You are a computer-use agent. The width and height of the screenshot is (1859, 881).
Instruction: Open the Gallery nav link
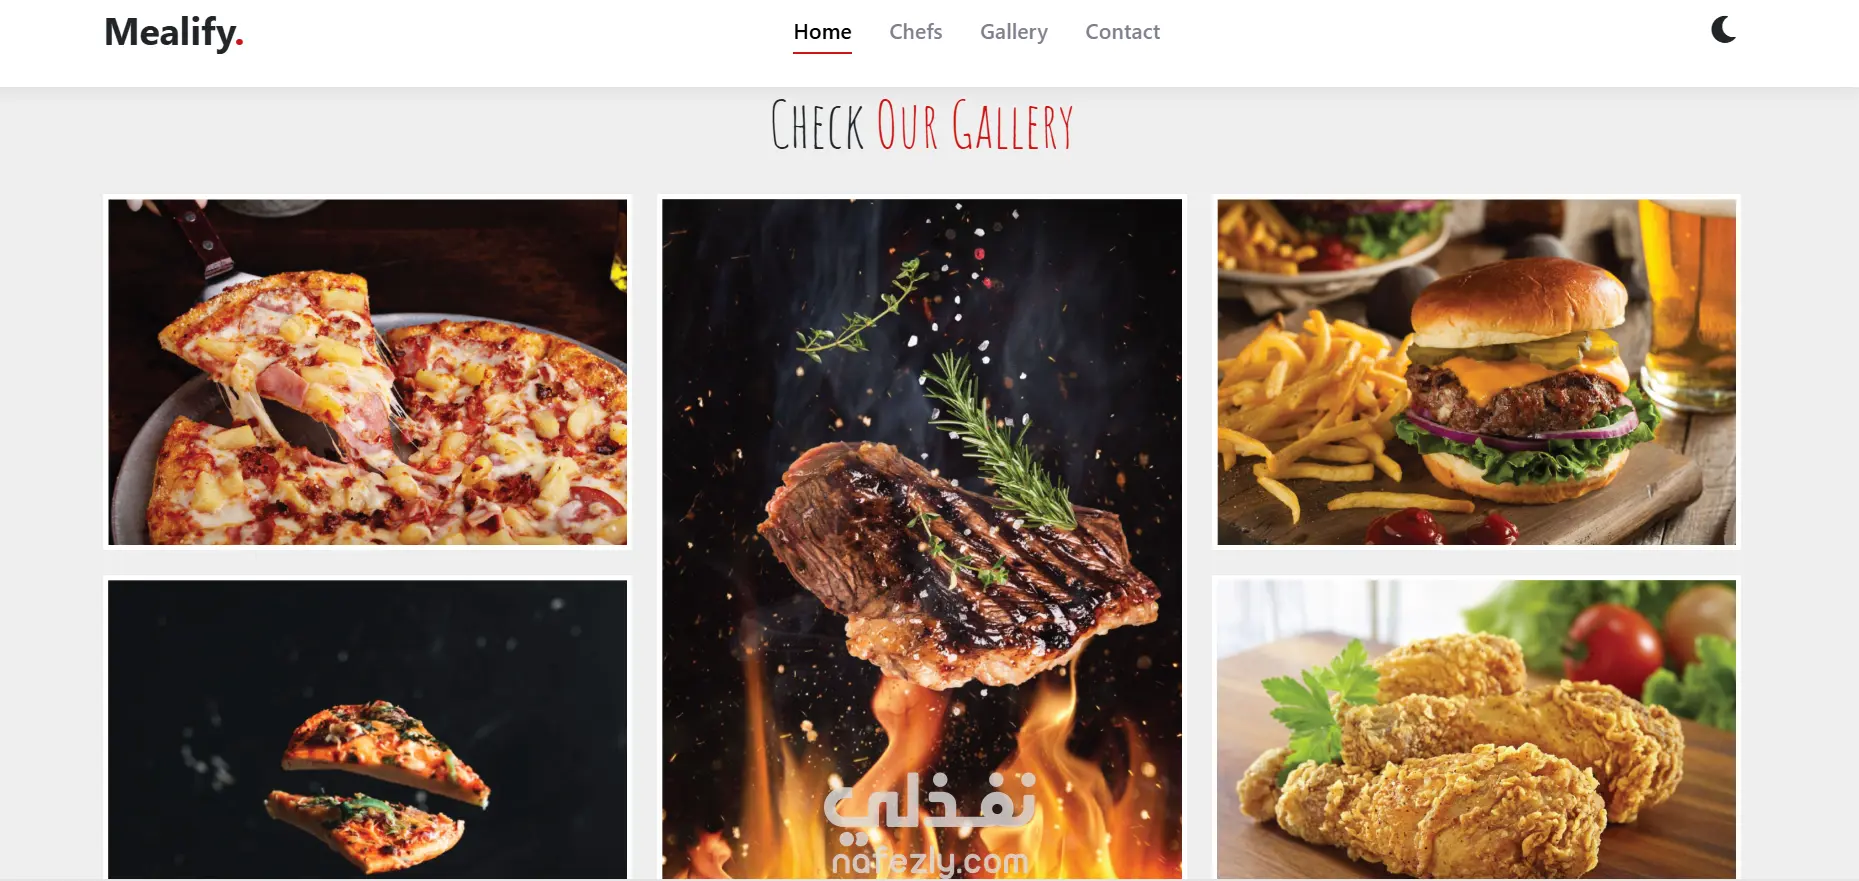coord(1013,32)
